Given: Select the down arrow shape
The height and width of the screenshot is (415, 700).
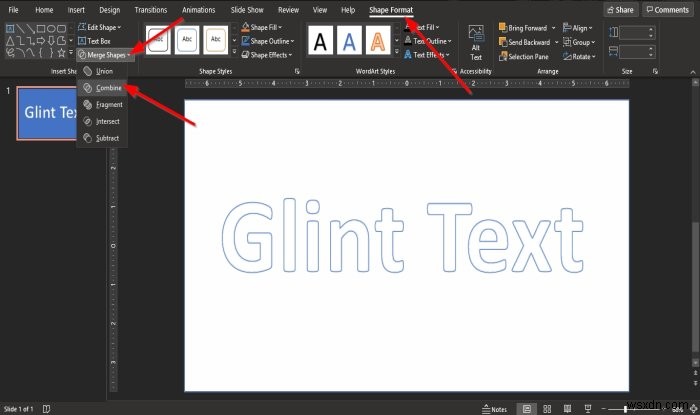Looking at the screenshot, I should [x=51, y=41].
